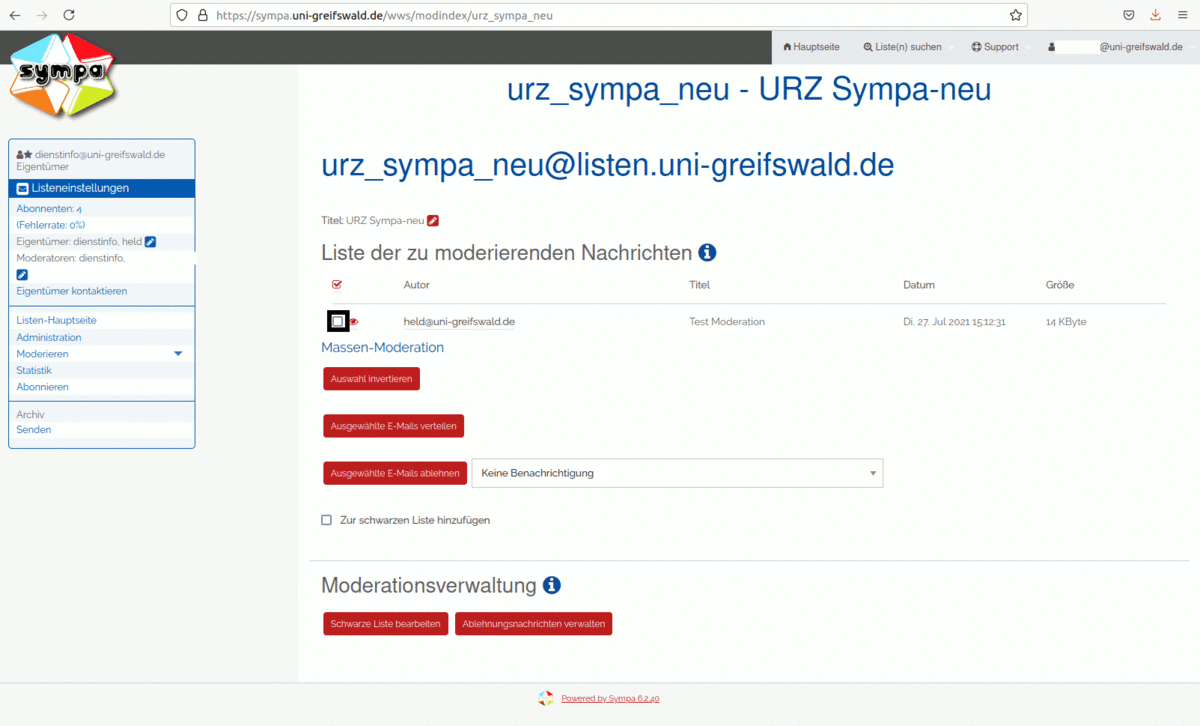
Task: Click the pencil icon beside Titel URZ Sympa-neu
Action: [x=433, y=221]
